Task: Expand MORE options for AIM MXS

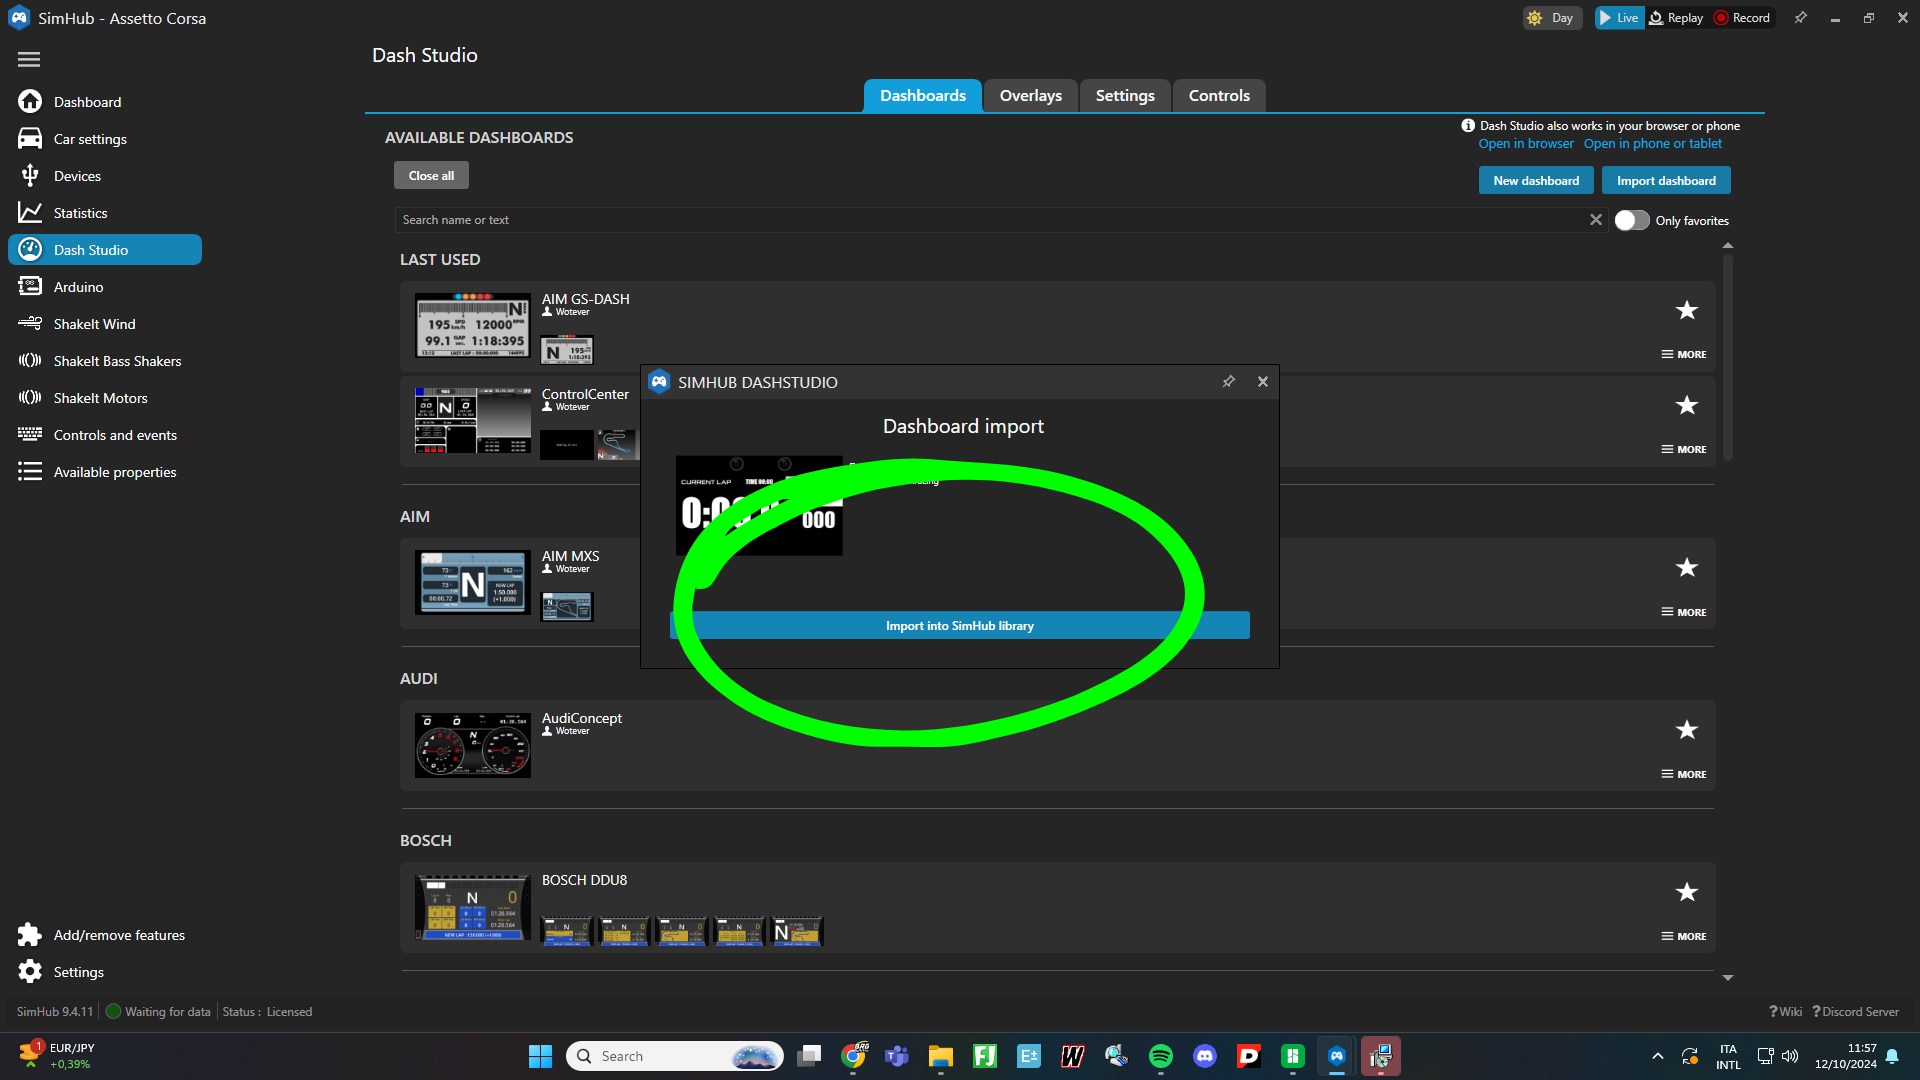Action: [x=1684, y=612]
